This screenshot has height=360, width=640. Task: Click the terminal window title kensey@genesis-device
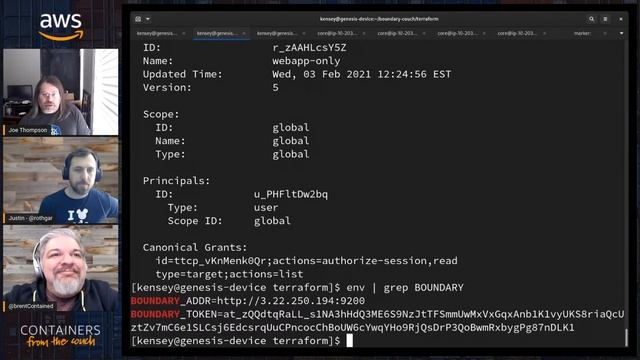coord(379,19)
